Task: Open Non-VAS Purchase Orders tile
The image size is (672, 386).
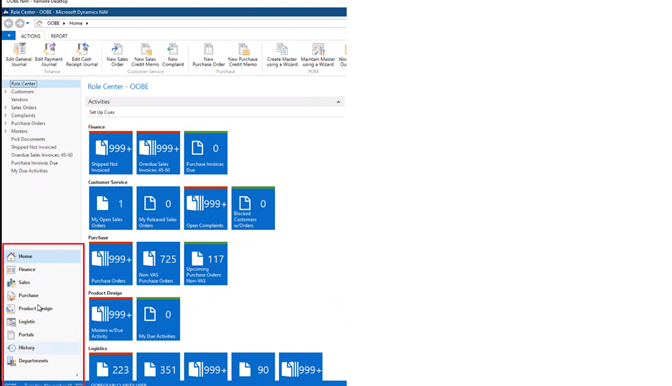Action: tap(158, 263)
